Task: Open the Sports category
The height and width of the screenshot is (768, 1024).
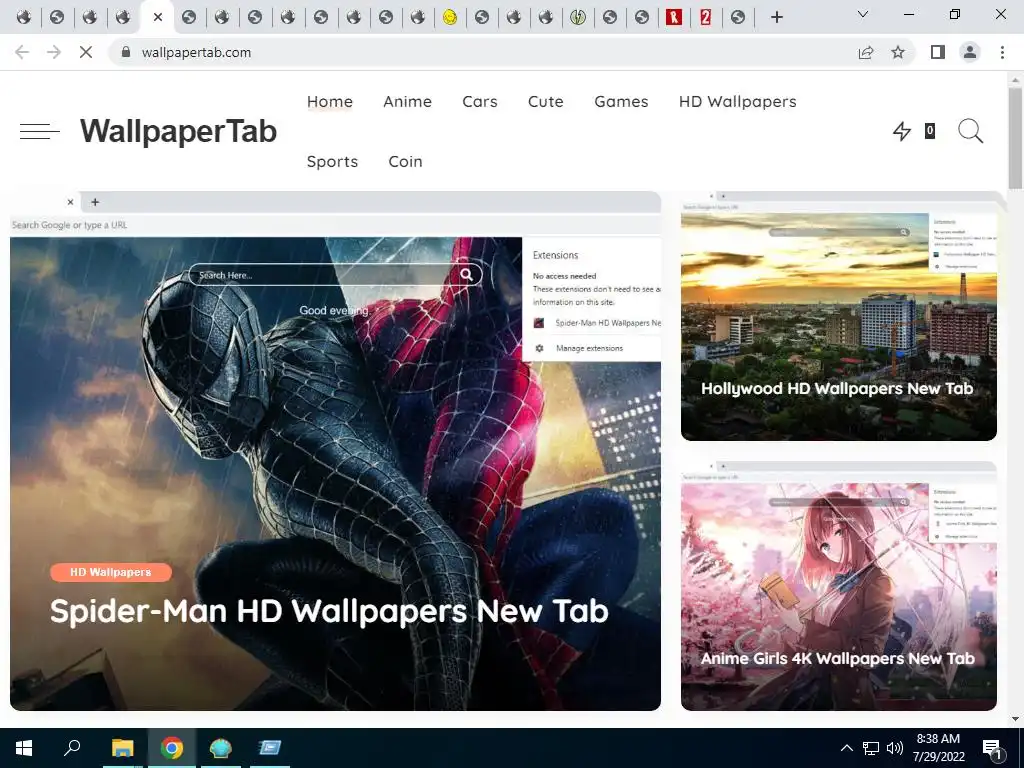Action: [332, 162]
